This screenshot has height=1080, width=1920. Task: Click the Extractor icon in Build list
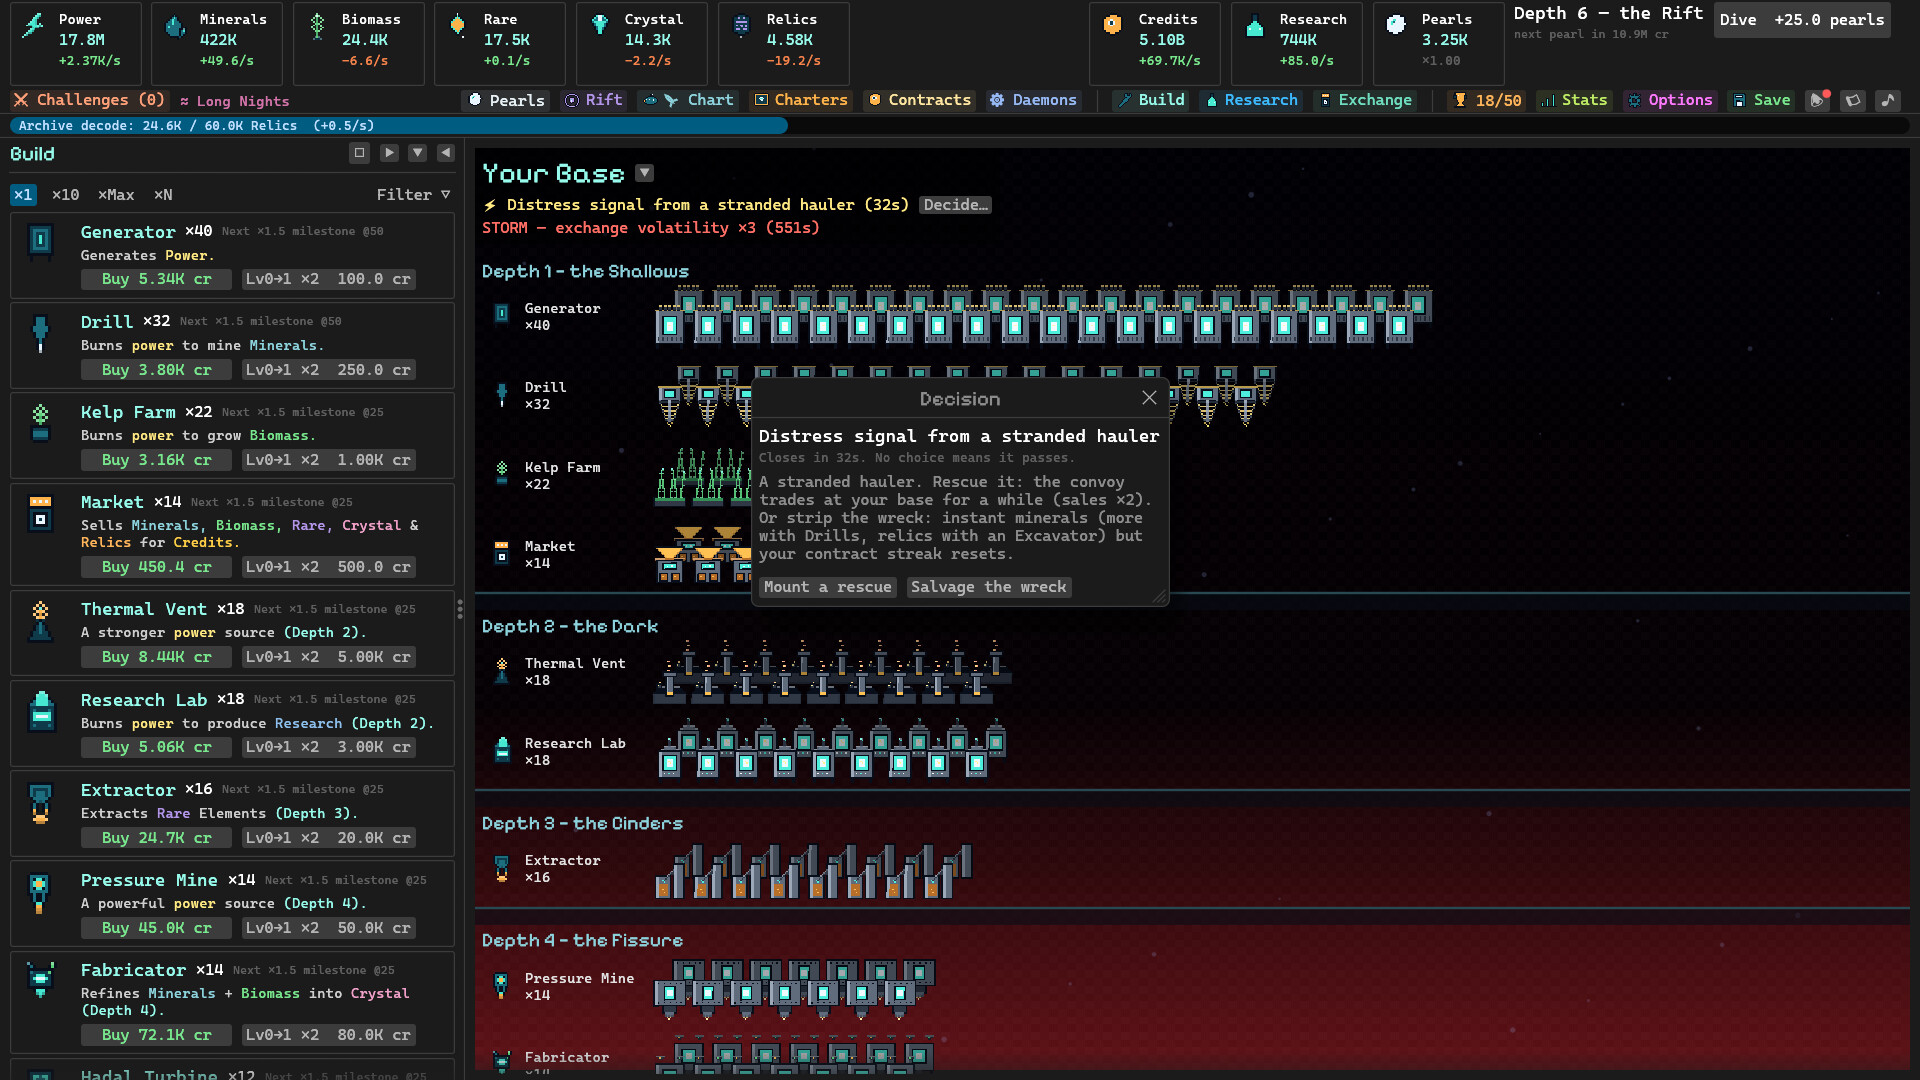[40, 803]
